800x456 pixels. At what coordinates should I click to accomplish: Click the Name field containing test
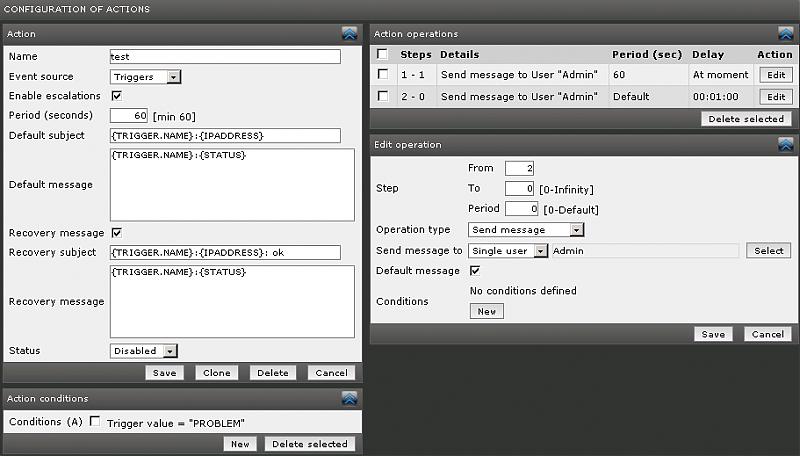225,57
